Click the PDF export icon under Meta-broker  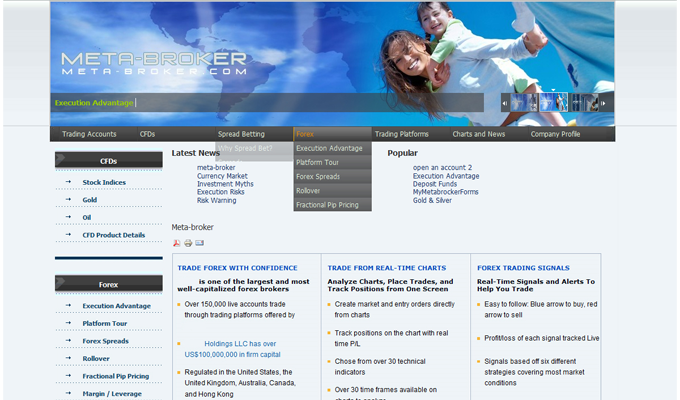coord(177,243)
